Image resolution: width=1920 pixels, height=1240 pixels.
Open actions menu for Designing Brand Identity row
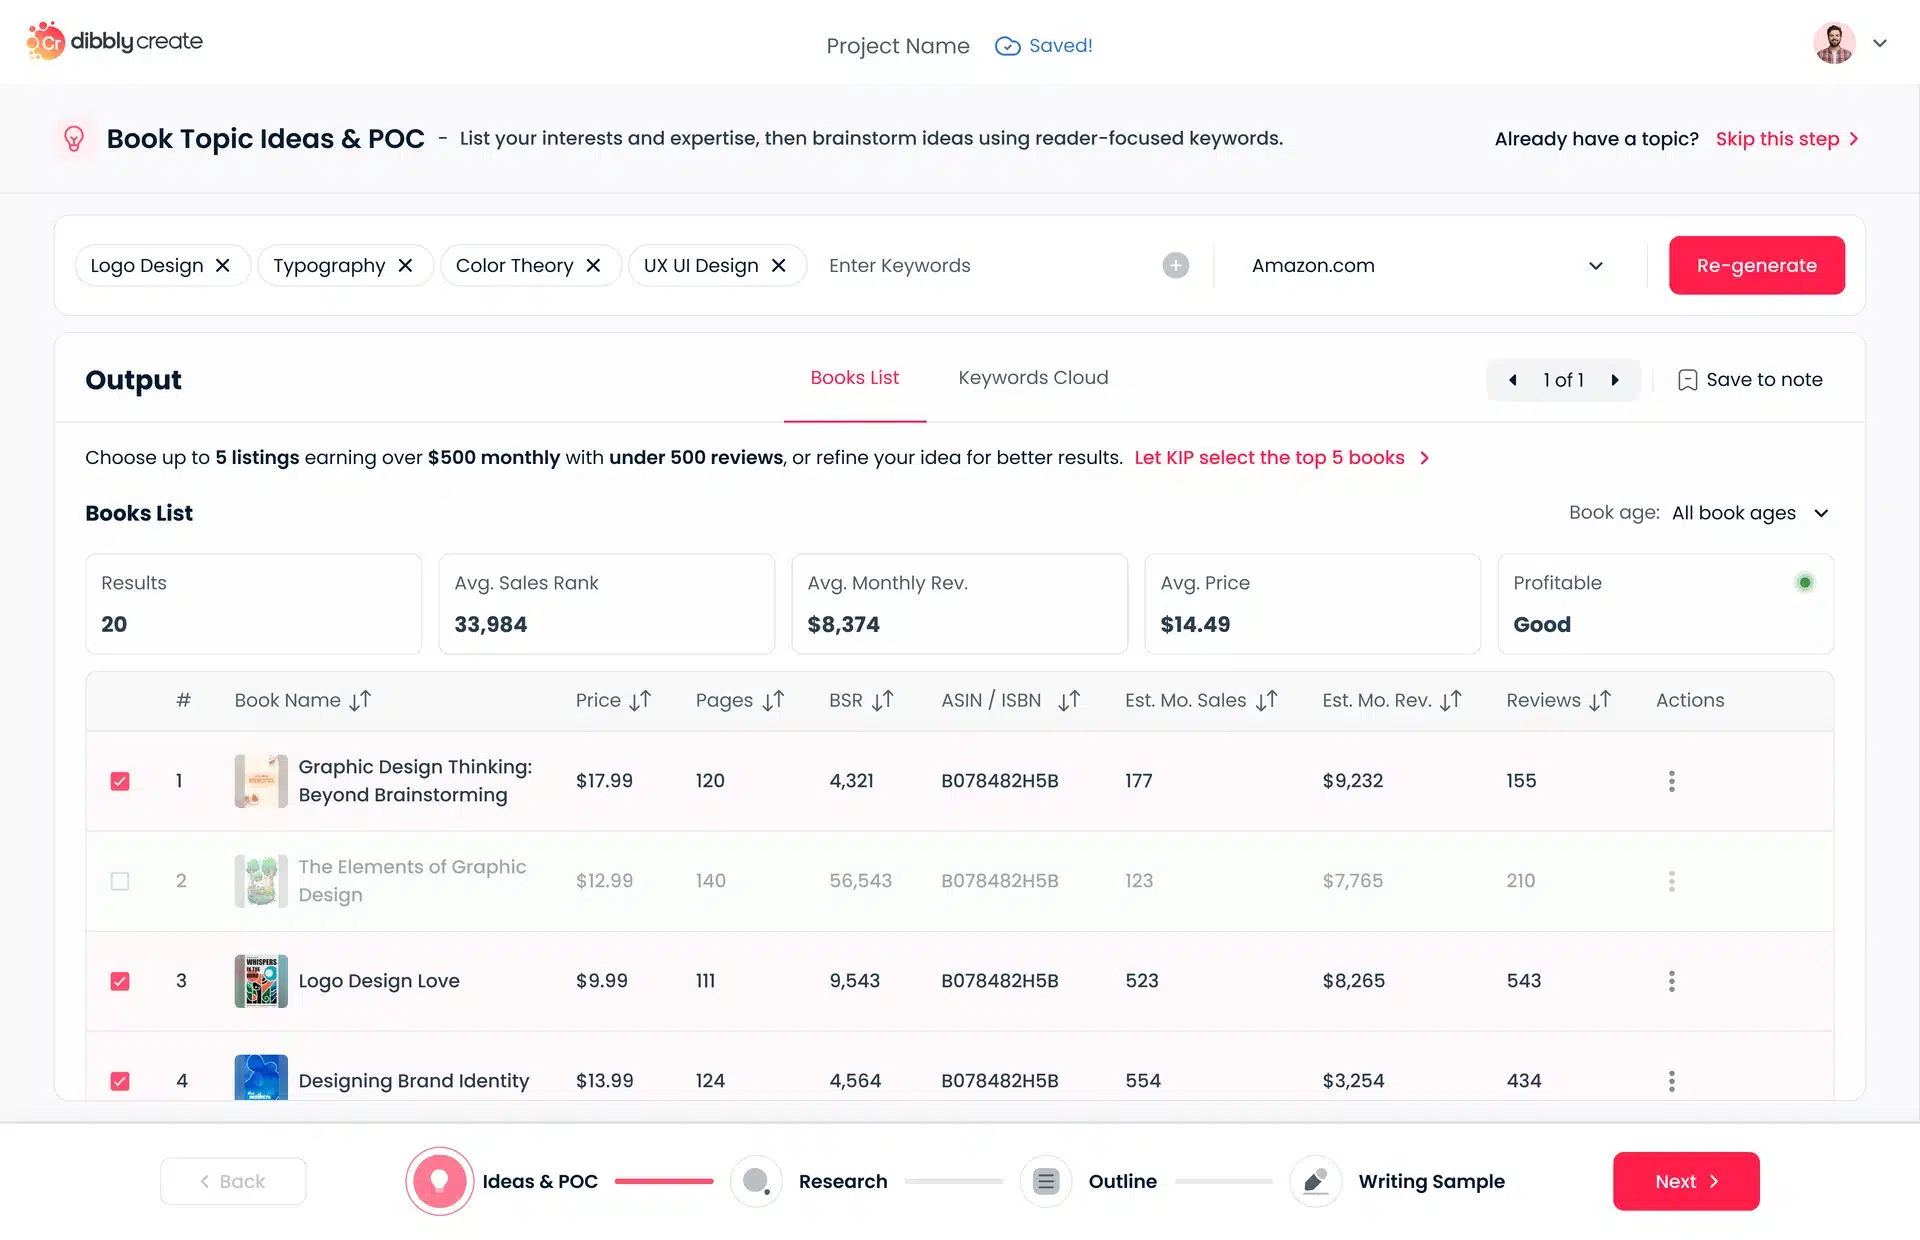(x=1671, y=1081)
